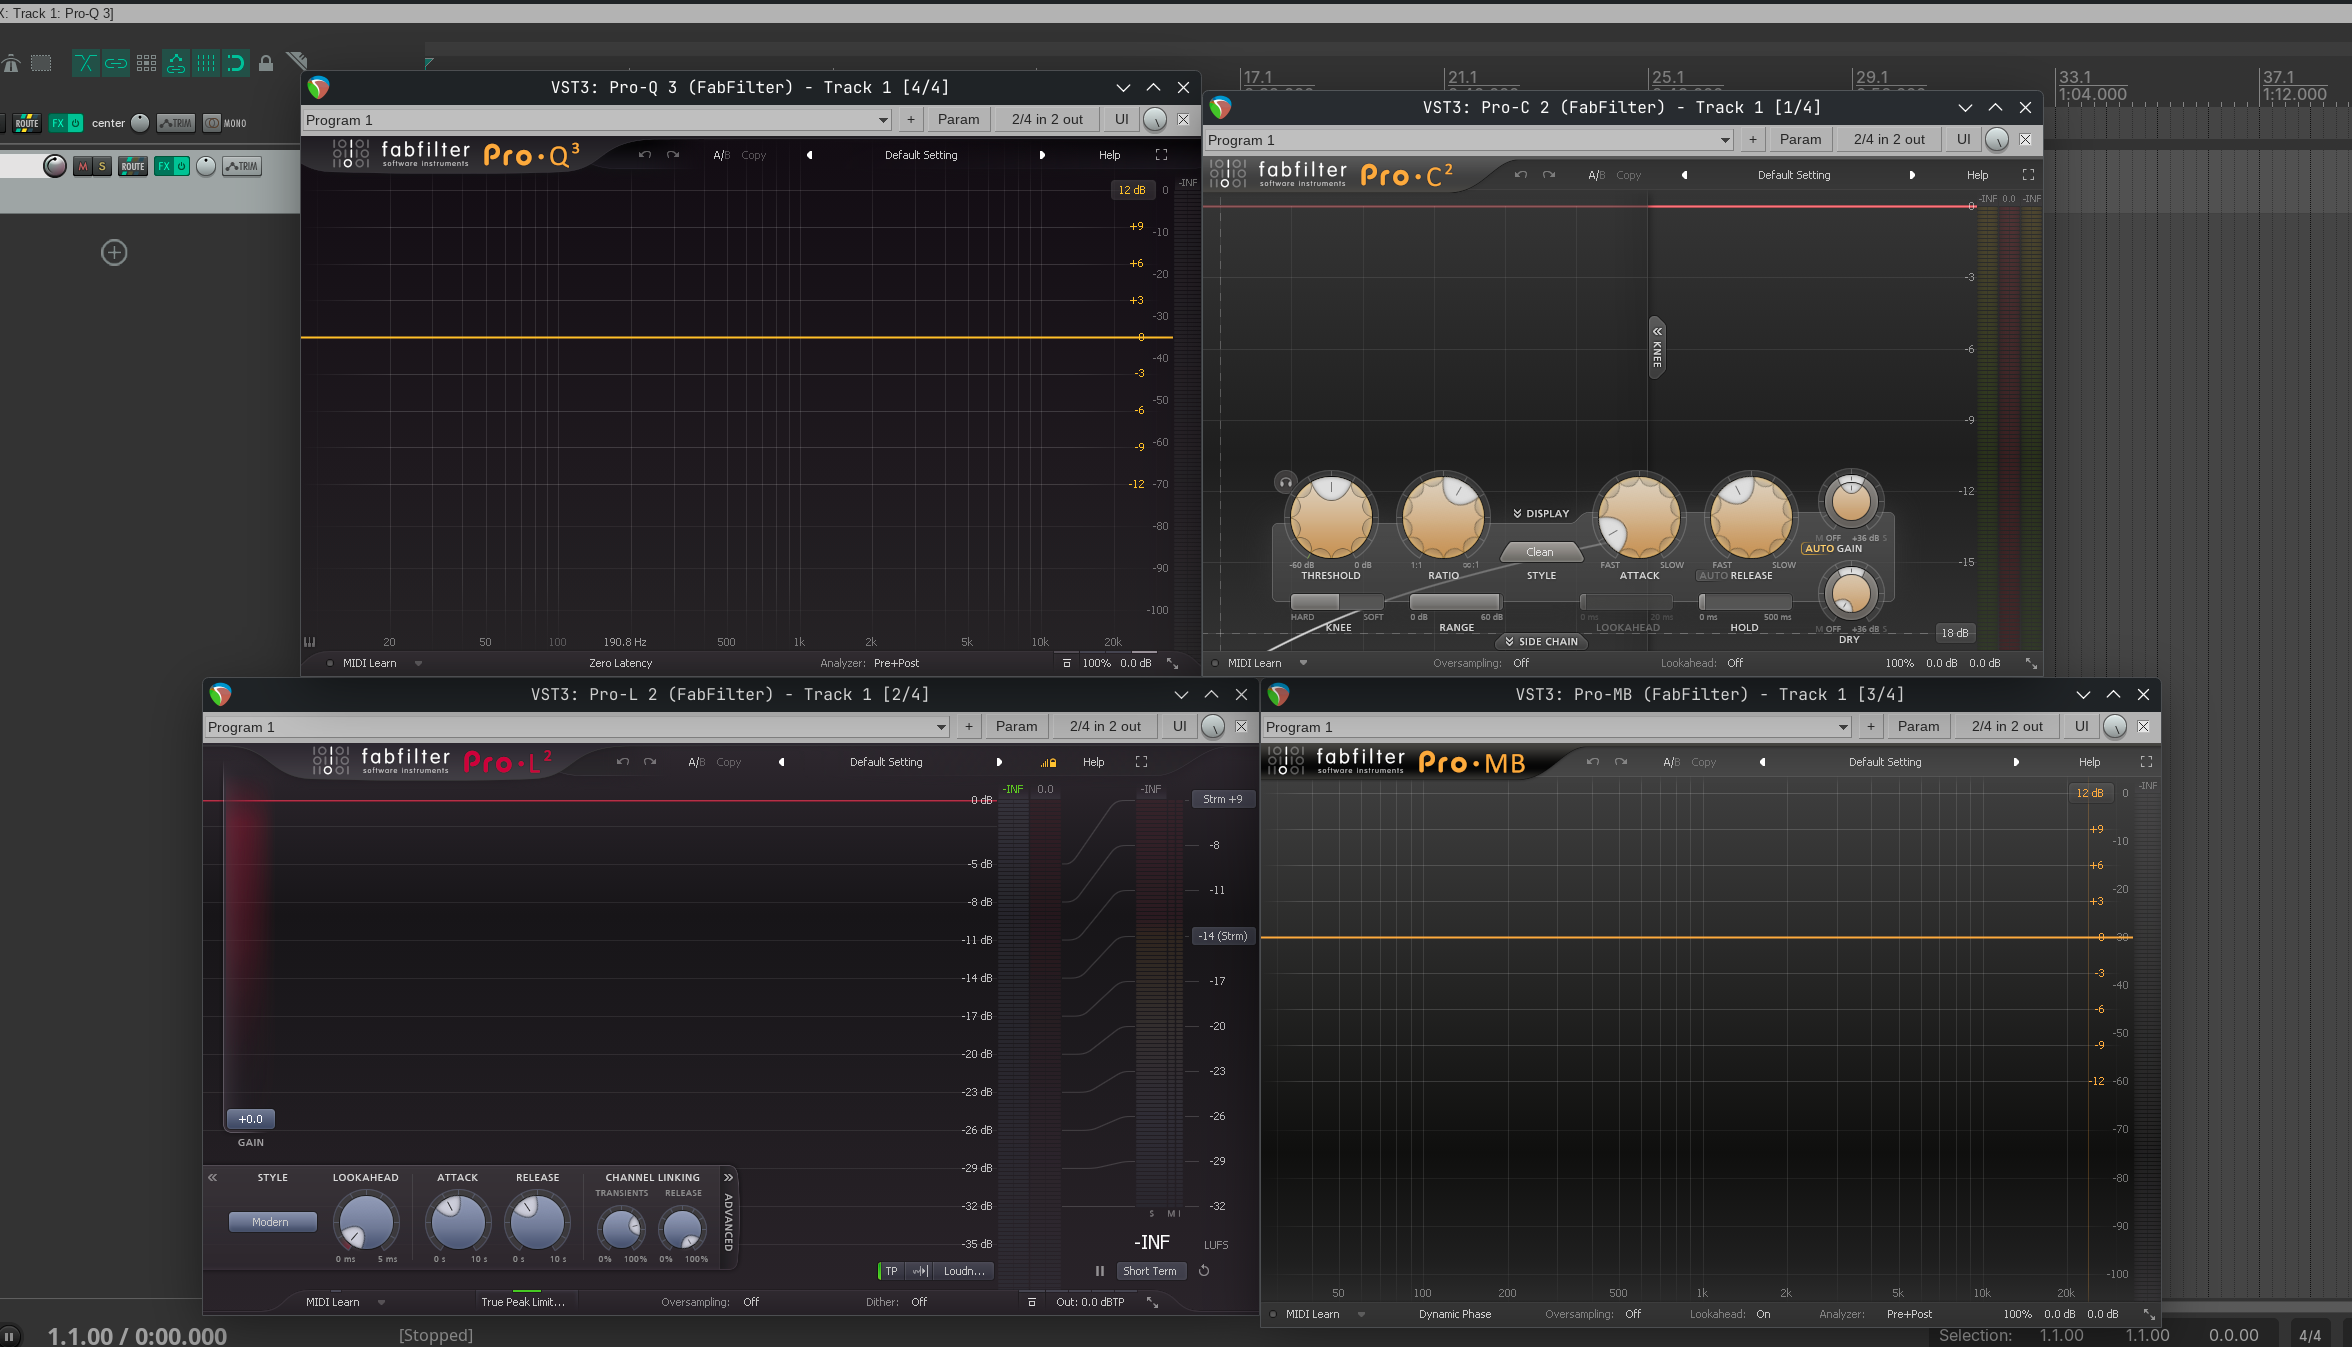Viewport: 2352px width, 1347px height.
Task: Click the Pro-C 2 KNEE slider
Action: tap(1338, 602)
